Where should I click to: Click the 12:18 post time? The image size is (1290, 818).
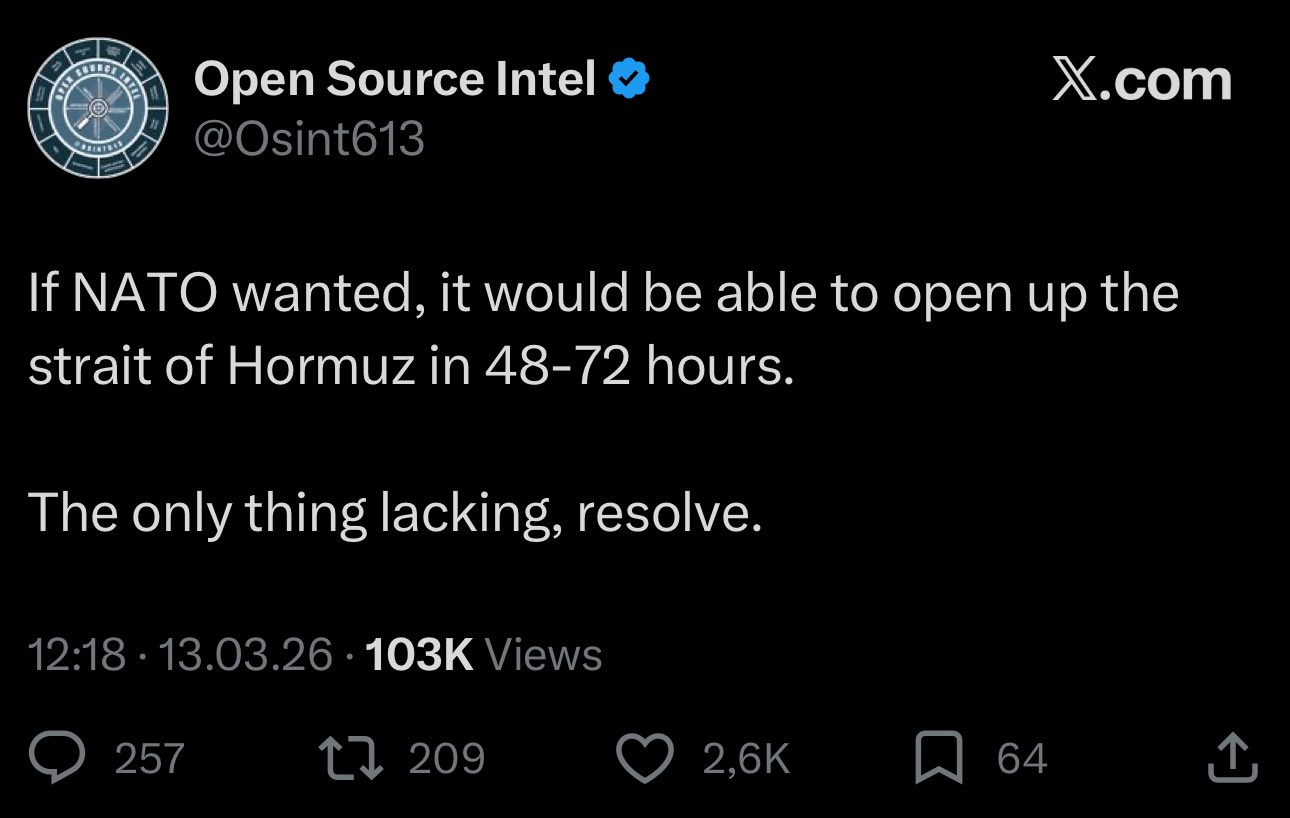tap(77, 655)
